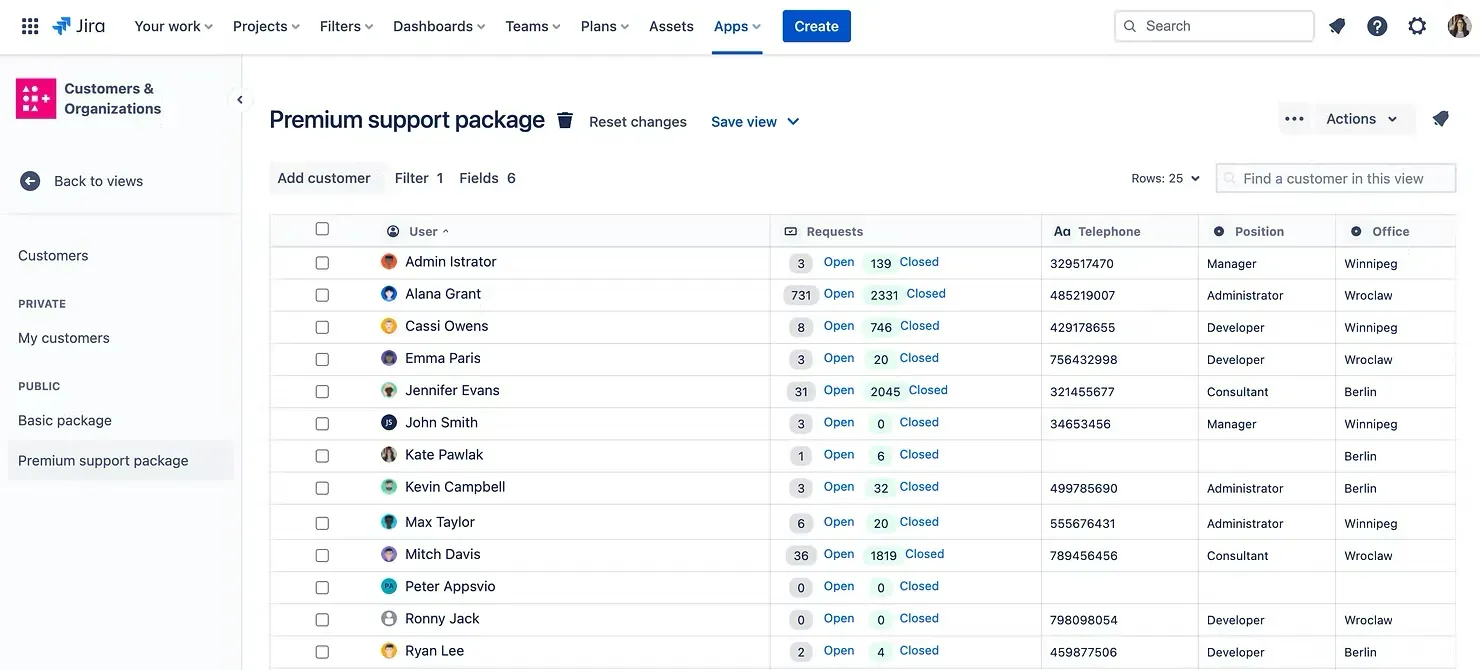The width and height of the screenshot is (1480, 670).
Task: Click the delete view trash icon
Action: click(564, 120)
